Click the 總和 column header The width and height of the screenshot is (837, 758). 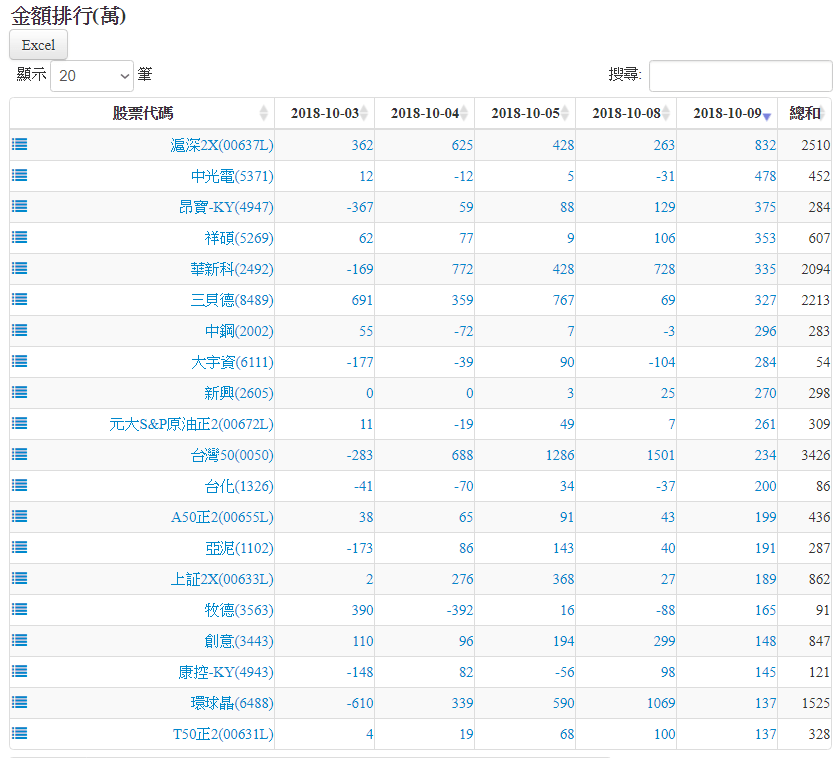point(805,113)
